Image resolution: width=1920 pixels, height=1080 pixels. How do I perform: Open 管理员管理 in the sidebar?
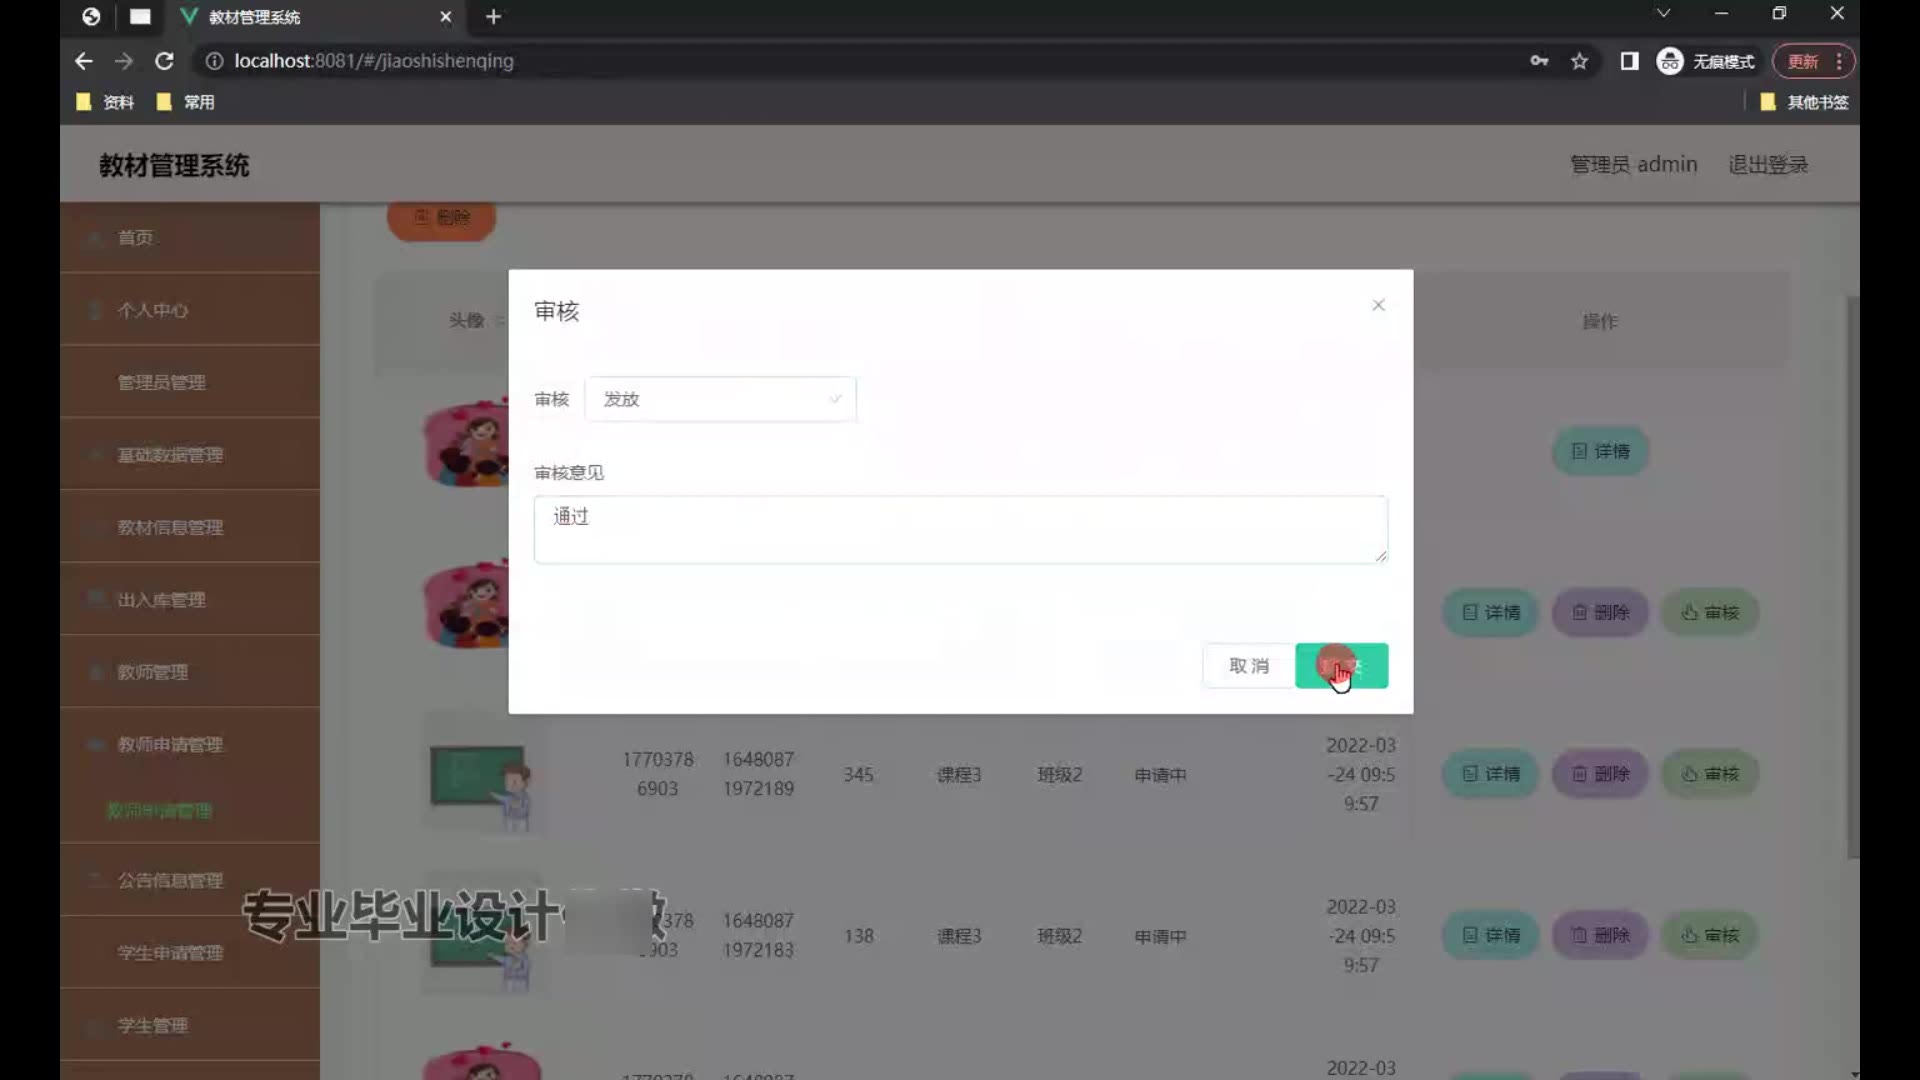coord(190,382)
